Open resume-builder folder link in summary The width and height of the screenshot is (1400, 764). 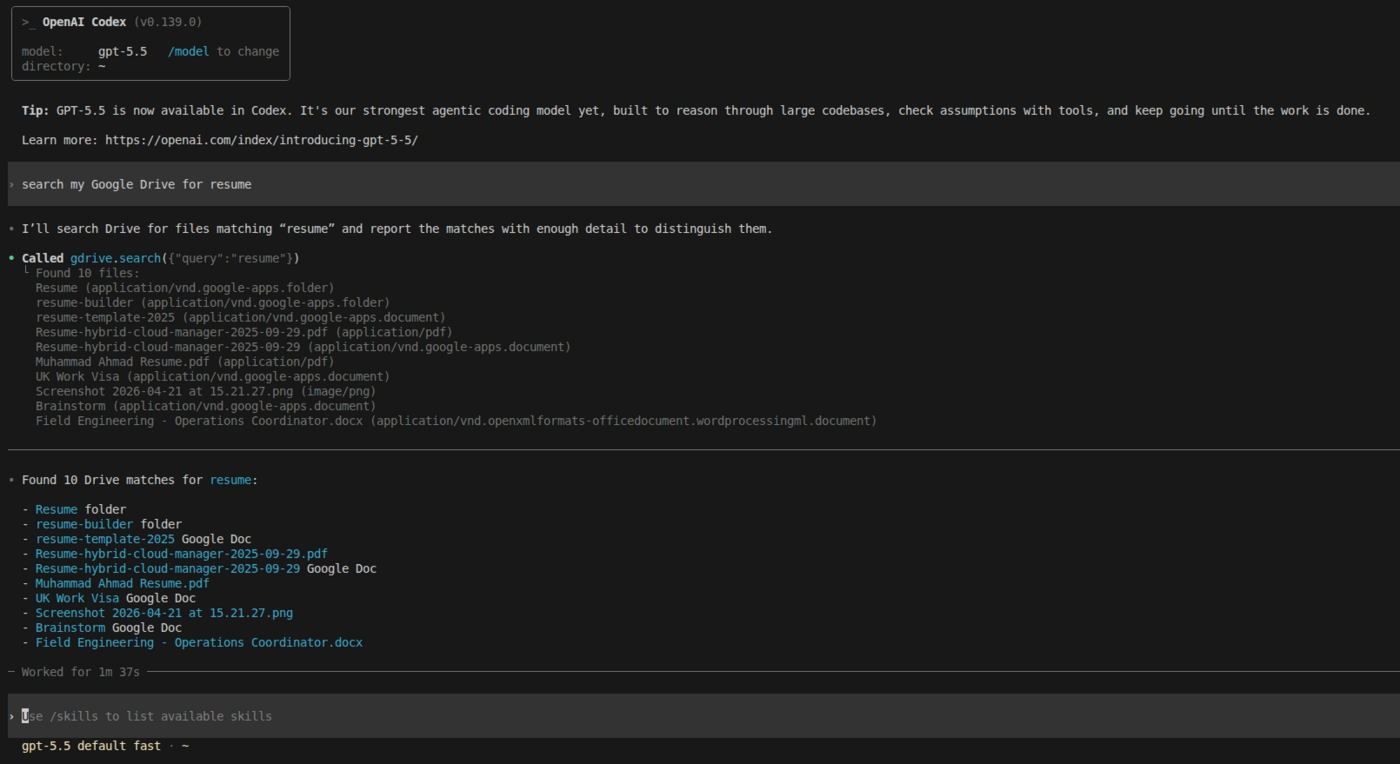(84, 524)
